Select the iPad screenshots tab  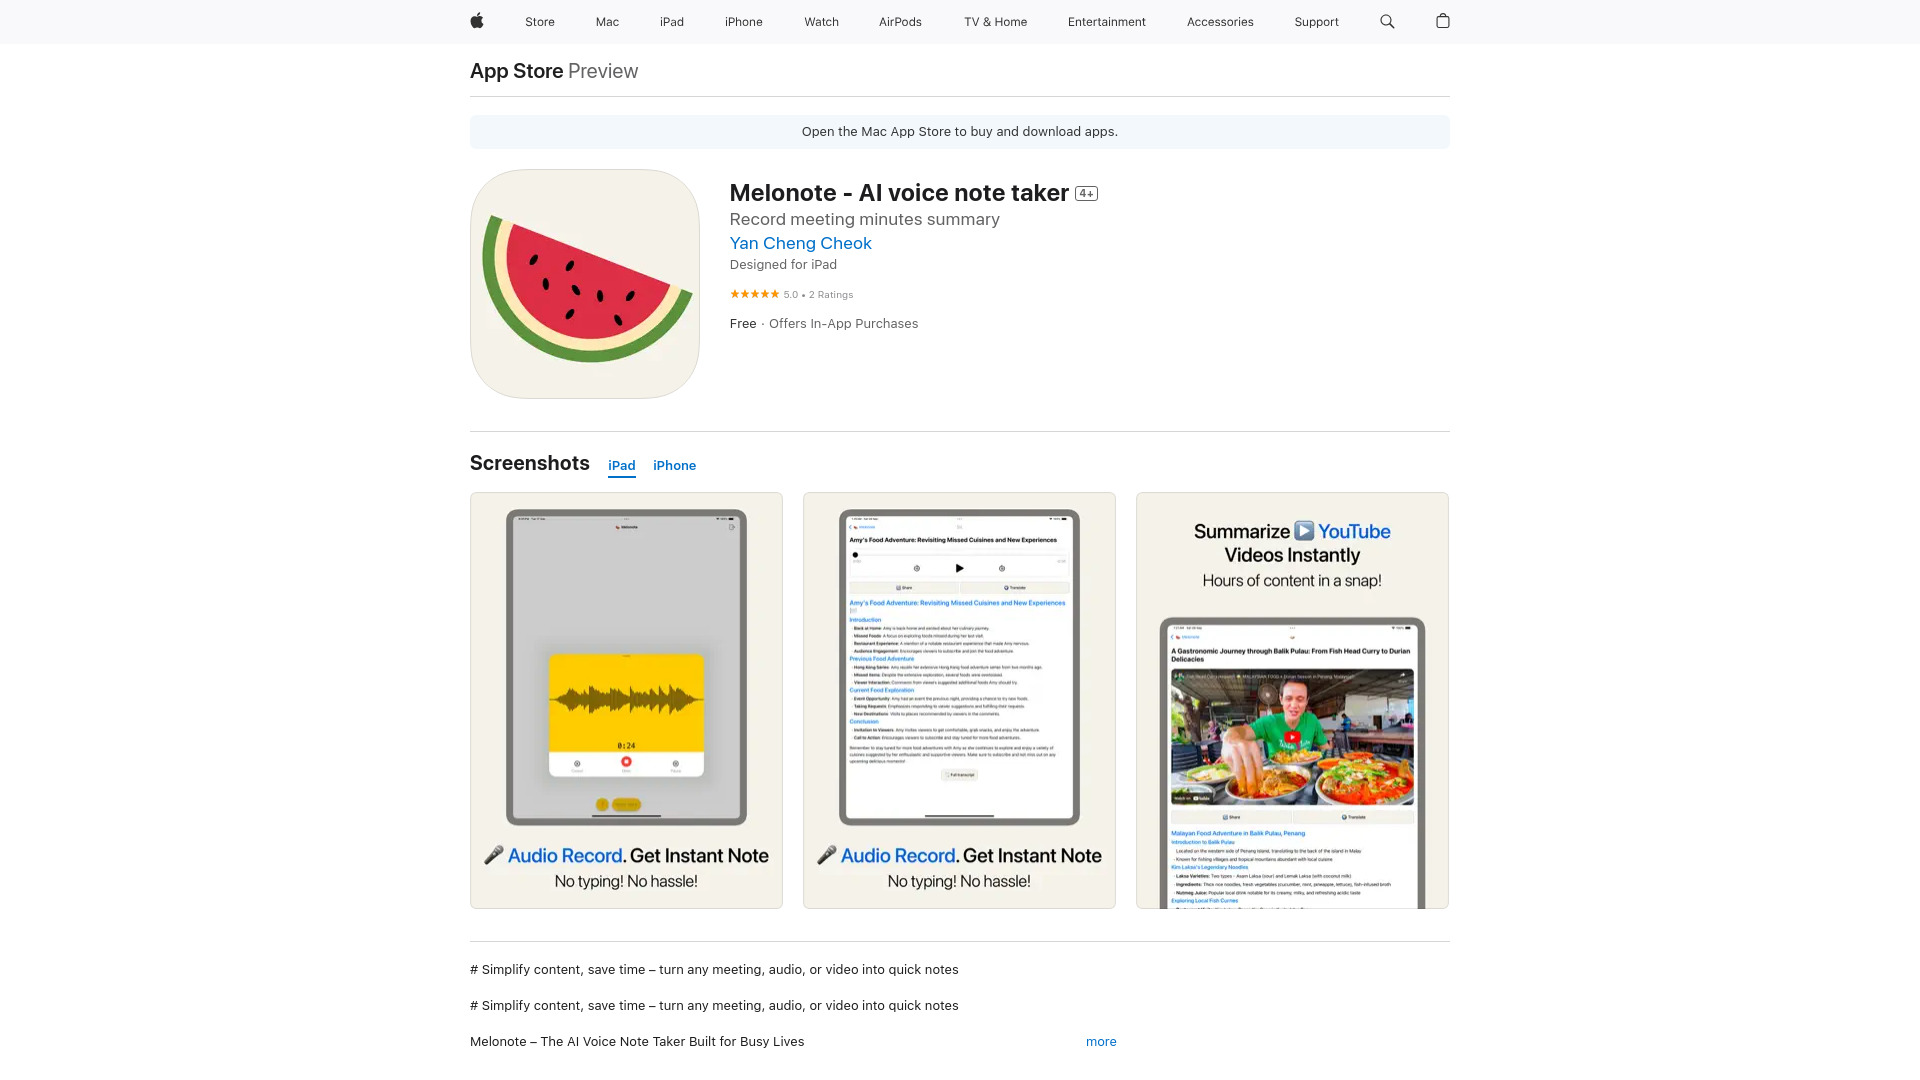(x=621, y=465)
